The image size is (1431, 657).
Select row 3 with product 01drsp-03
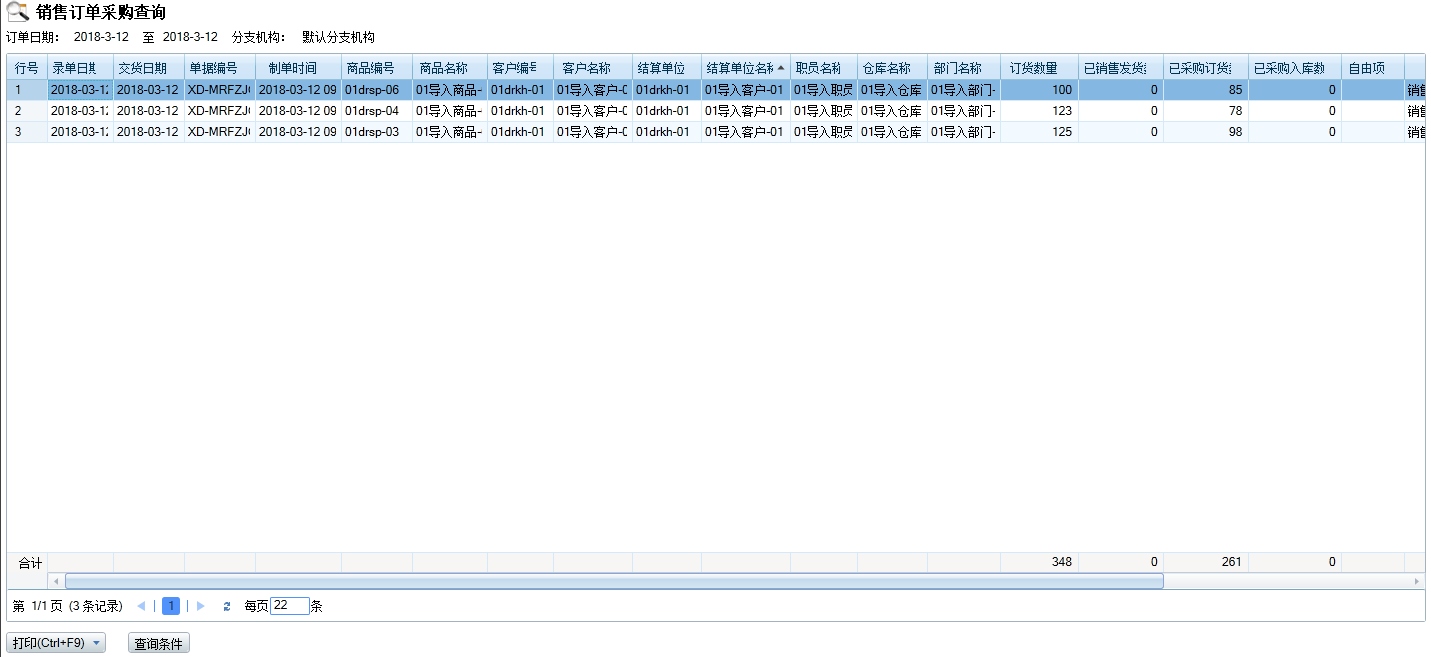click(x=372, y=132)
